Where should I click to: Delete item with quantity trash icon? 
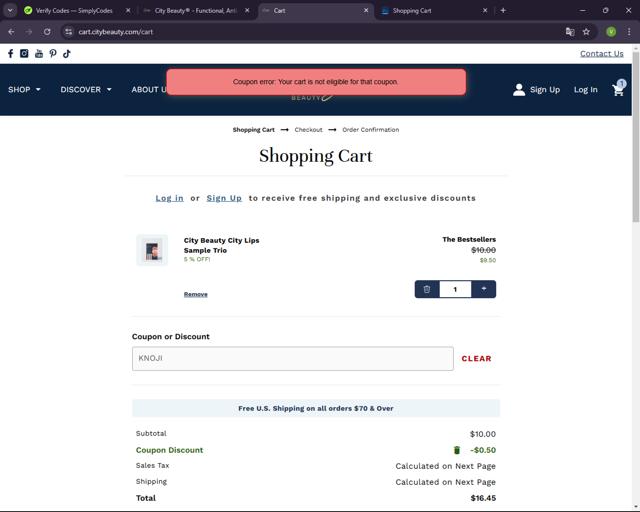[427, 289]
